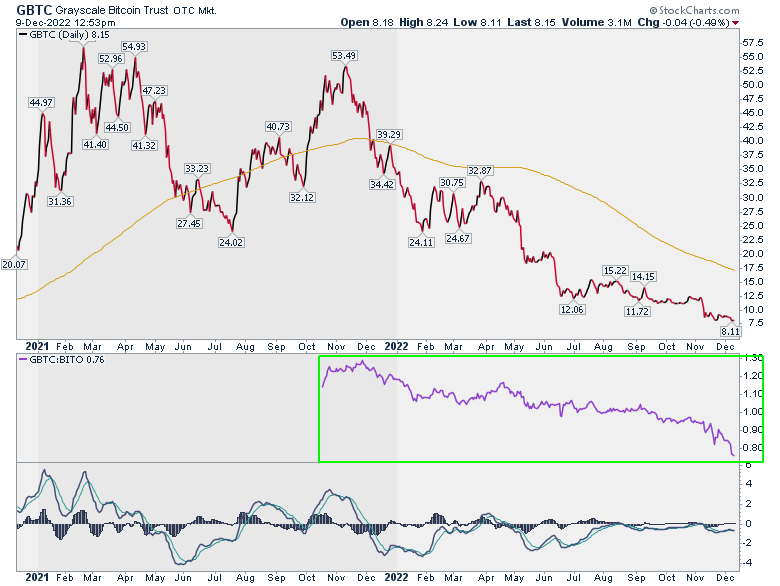The height and width of the screenshot is (586, 780).
Task: Click the purple GBTC:BITO legend line marker
Action: tap(23, 359)
